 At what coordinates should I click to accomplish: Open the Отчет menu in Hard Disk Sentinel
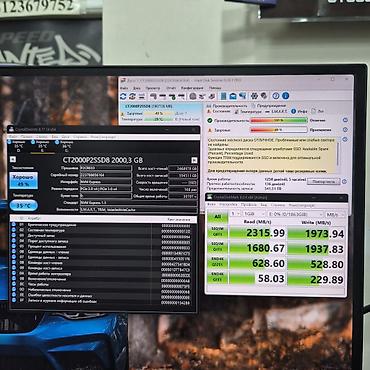(171, 88)
